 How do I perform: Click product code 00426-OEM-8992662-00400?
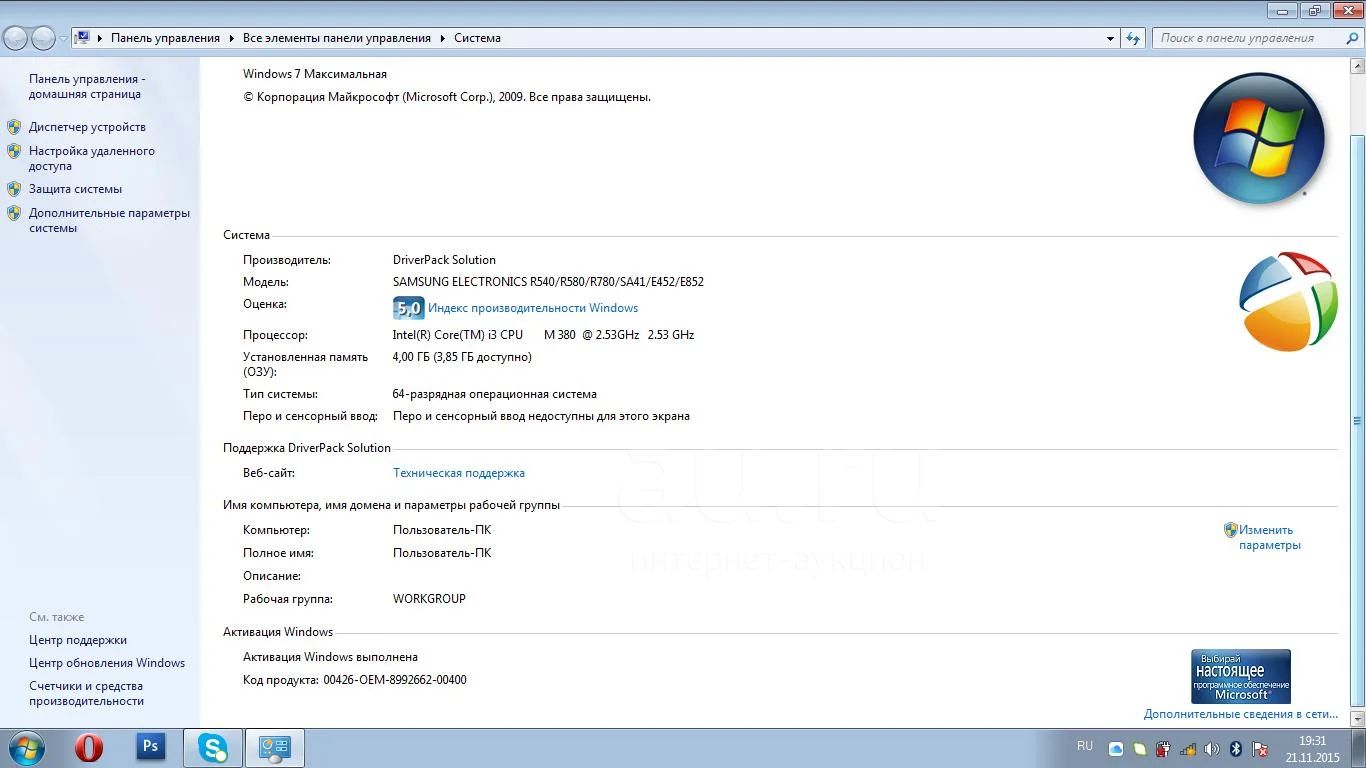(x=395, y=680)
